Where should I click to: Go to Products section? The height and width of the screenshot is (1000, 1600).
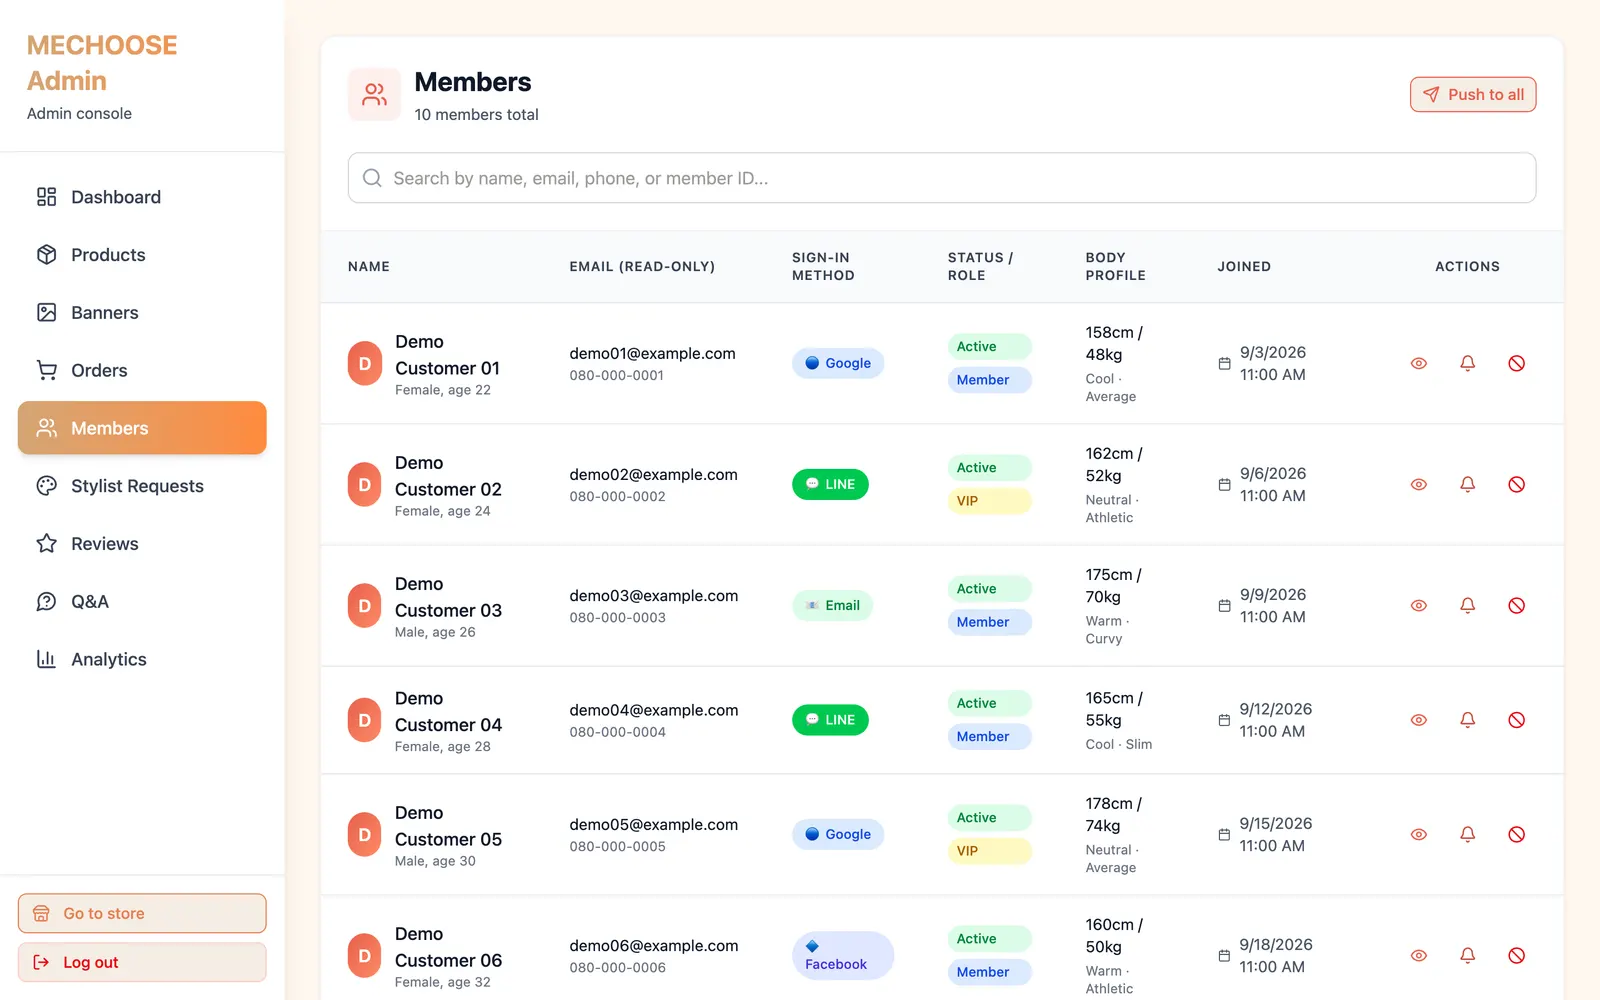tap(142, 255)
